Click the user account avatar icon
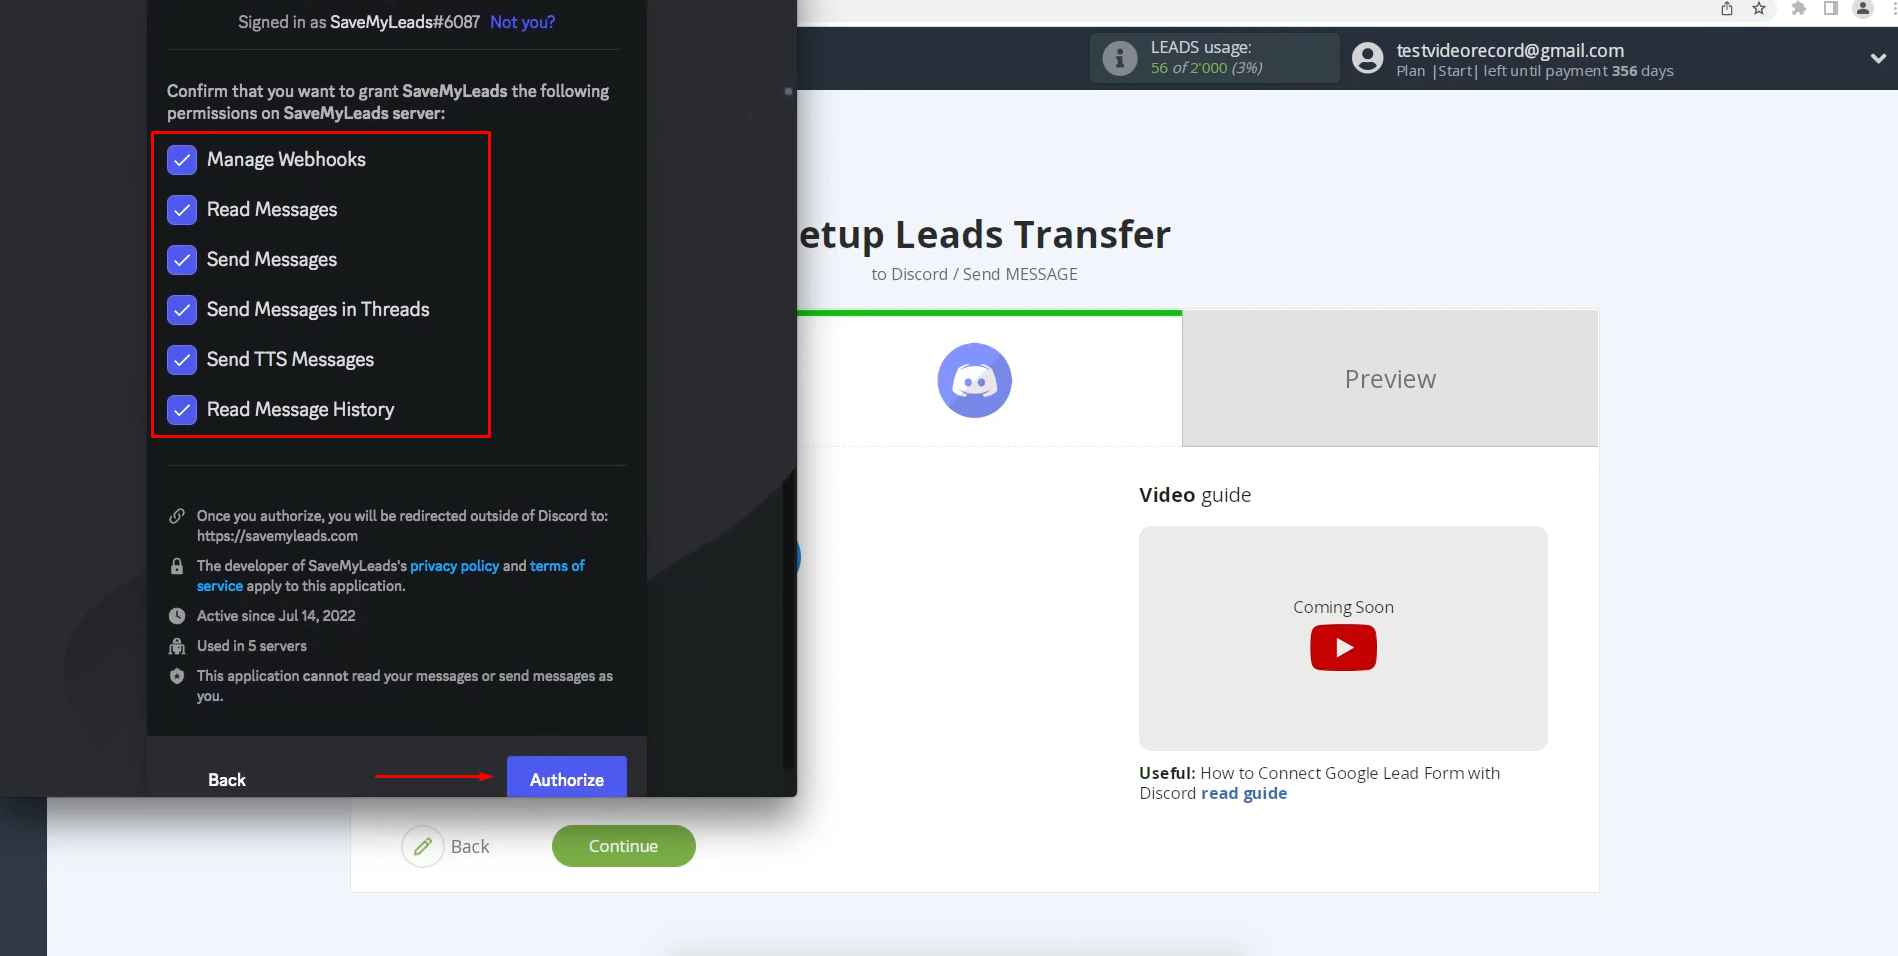Image resolution: width=1898 pixels, height=956 pixels. (1368, 58)
